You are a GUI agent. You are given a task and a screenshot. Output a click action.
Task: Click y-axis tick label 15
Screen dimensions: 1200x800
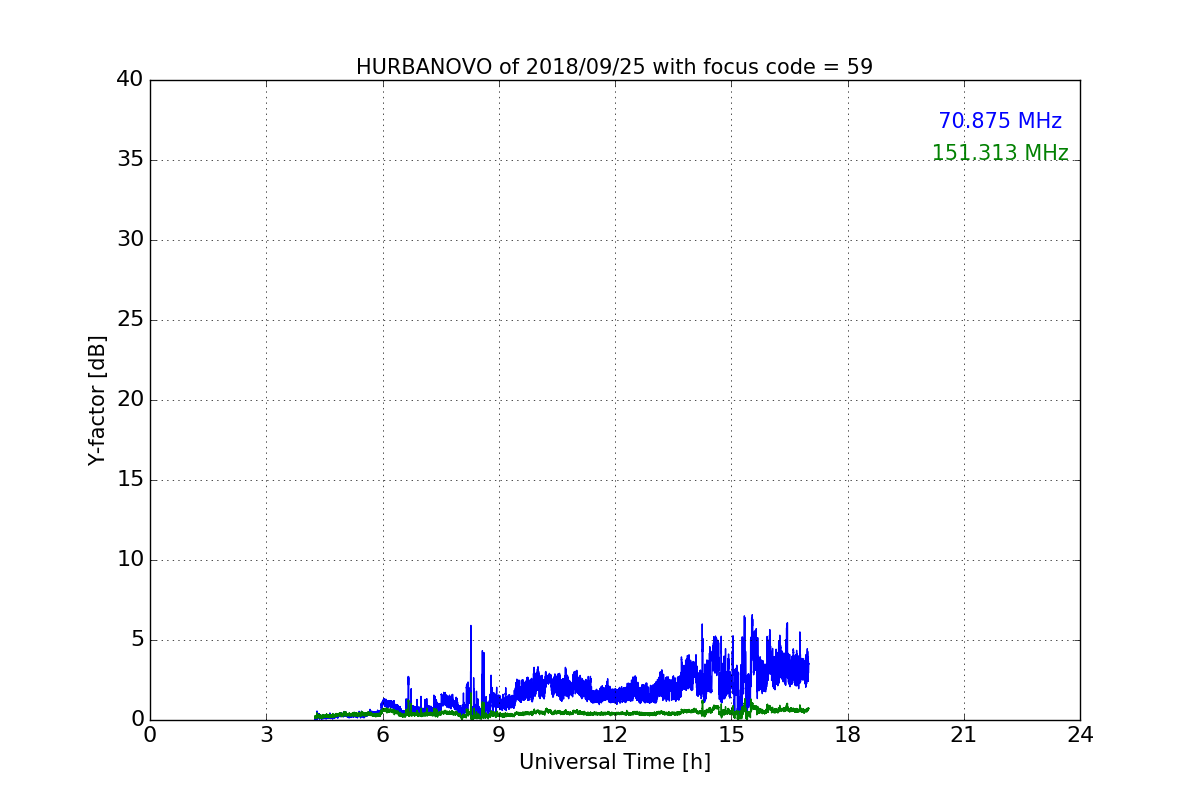click(130, 480)
